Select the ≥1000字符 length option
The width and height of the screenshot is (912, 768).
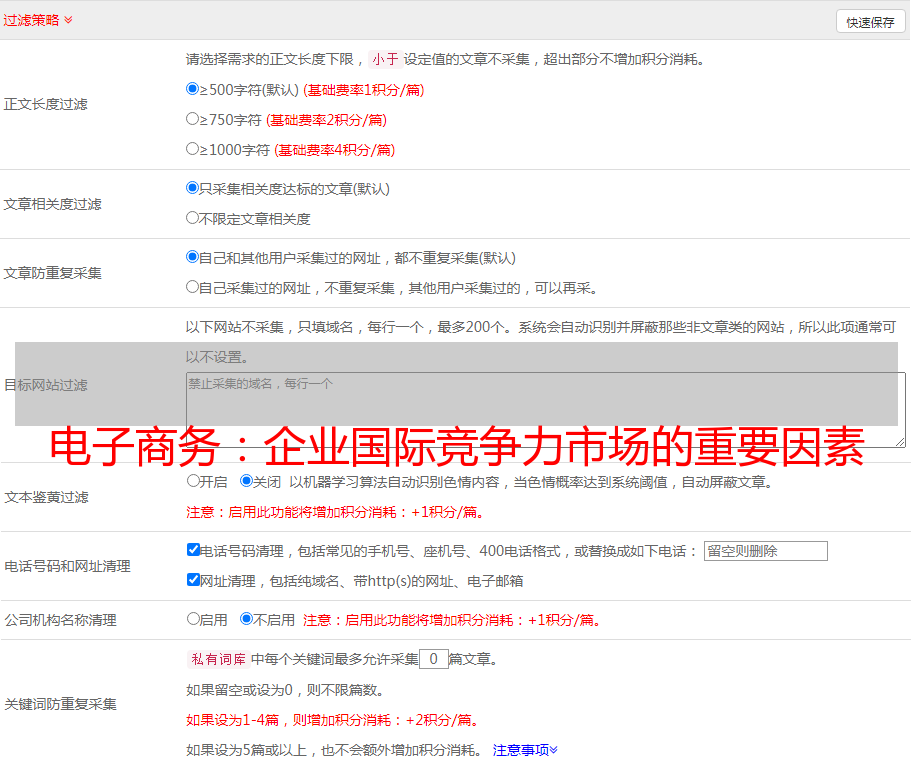click(x=193, y=149)
